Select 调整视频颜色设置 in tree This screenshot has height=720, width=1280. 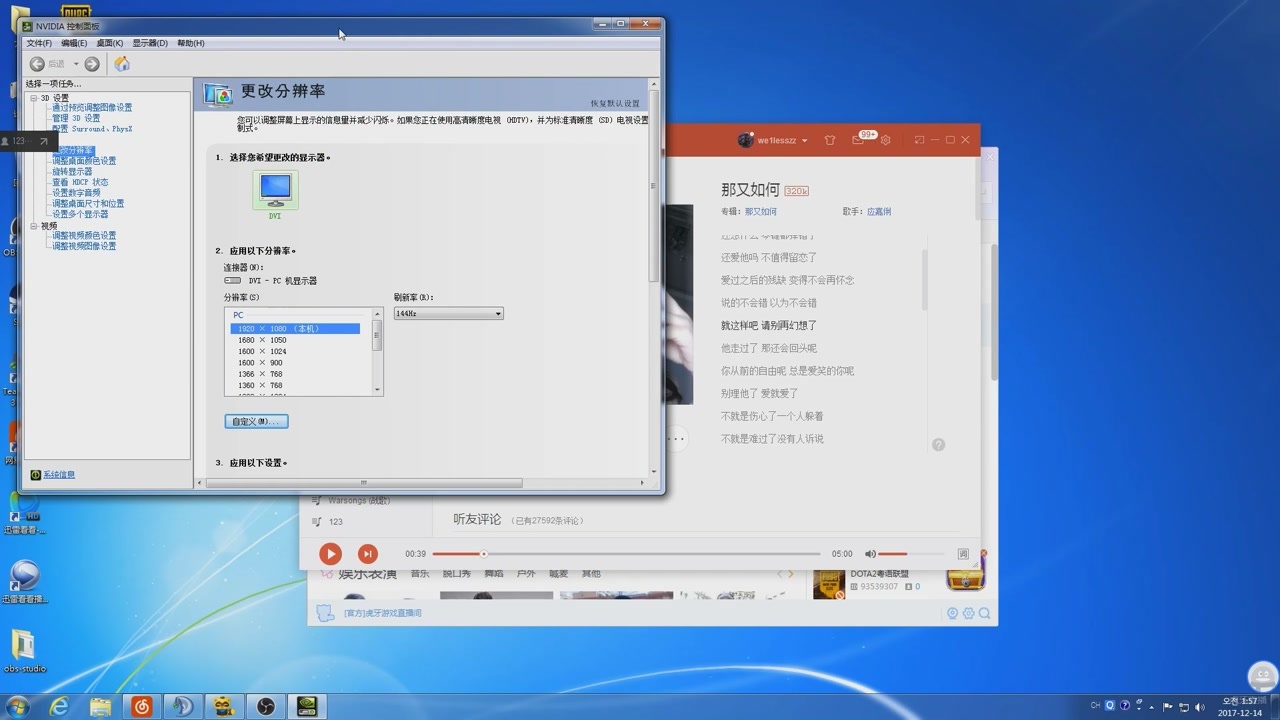84,236
